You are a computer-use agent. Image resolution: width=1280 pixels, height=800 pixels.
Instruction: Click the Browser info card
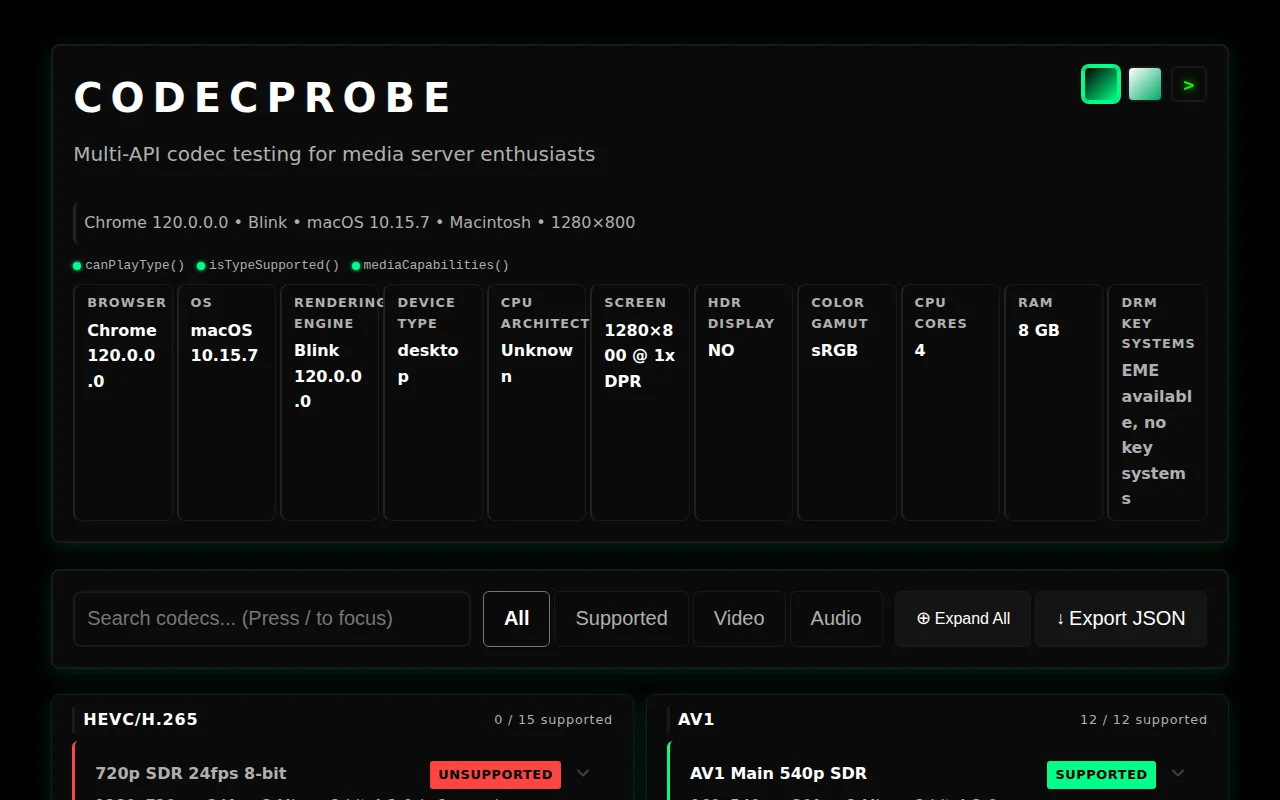[123, 402]
